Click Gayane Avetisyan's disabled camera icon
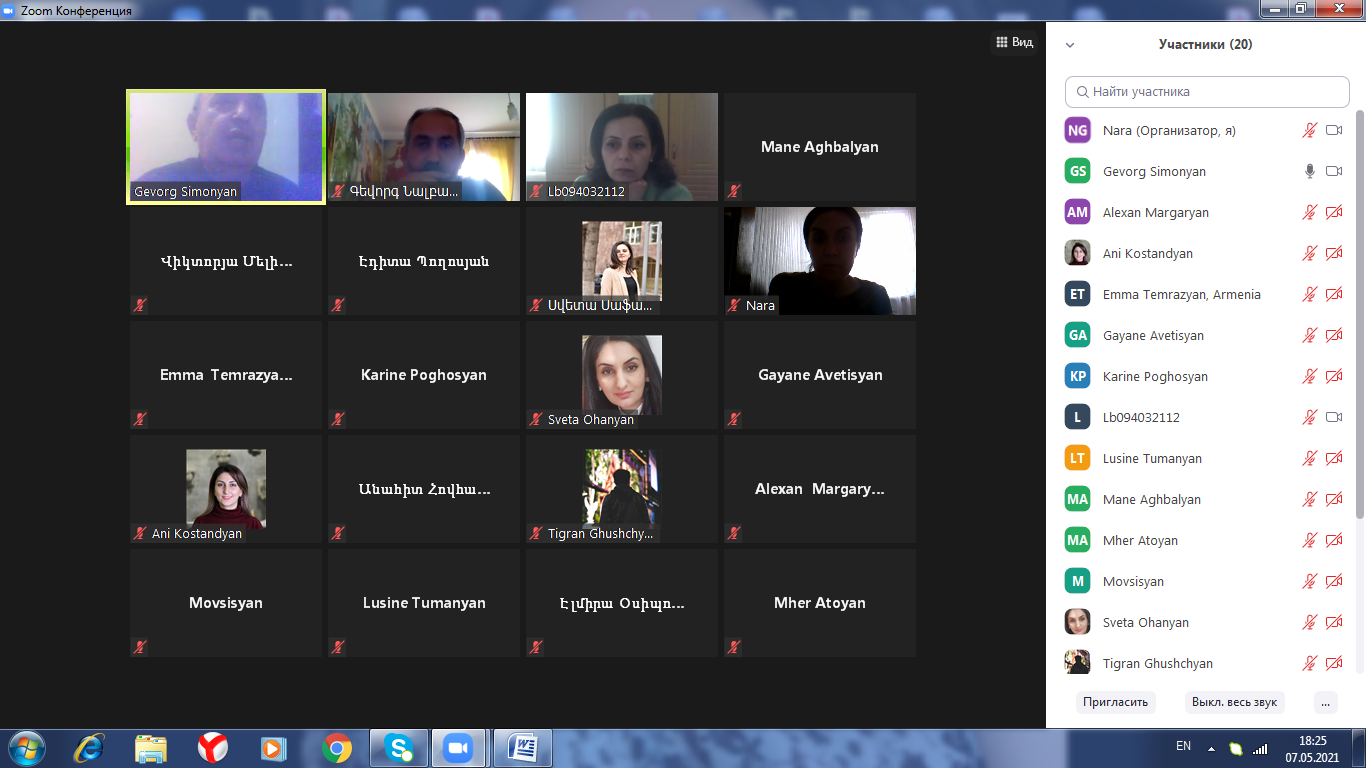1366x768 pixels. point(1333,335)
